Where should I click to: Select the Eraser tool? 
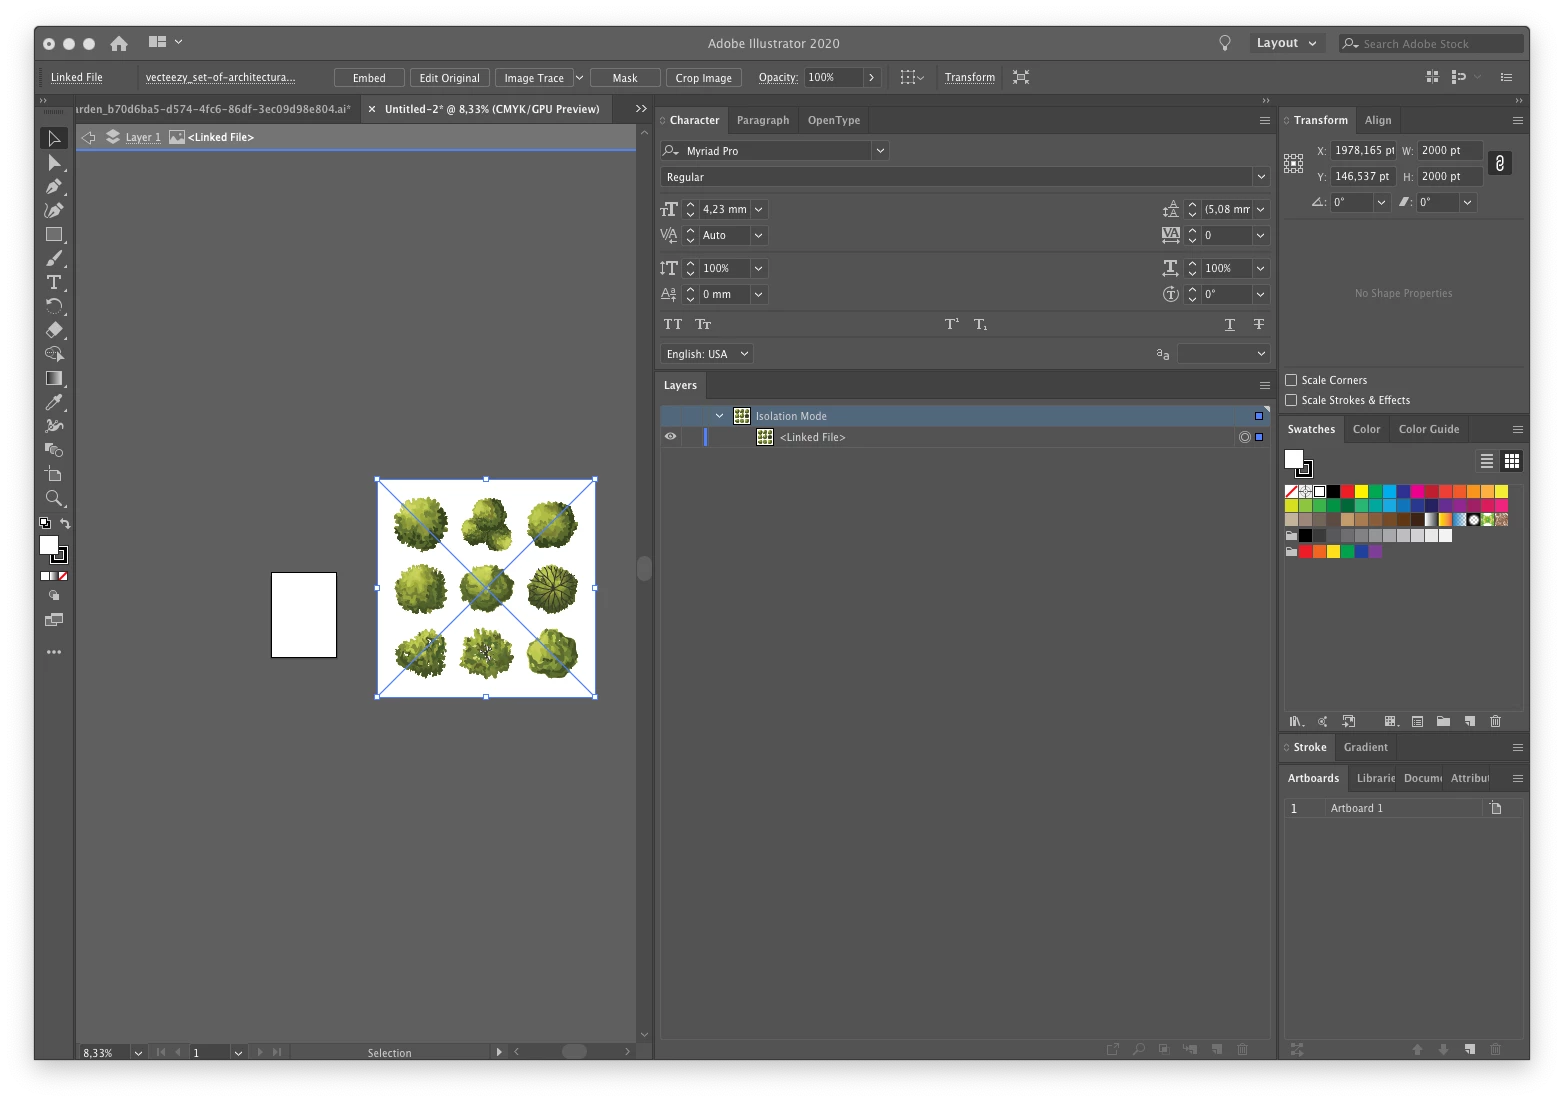point(54,330)
